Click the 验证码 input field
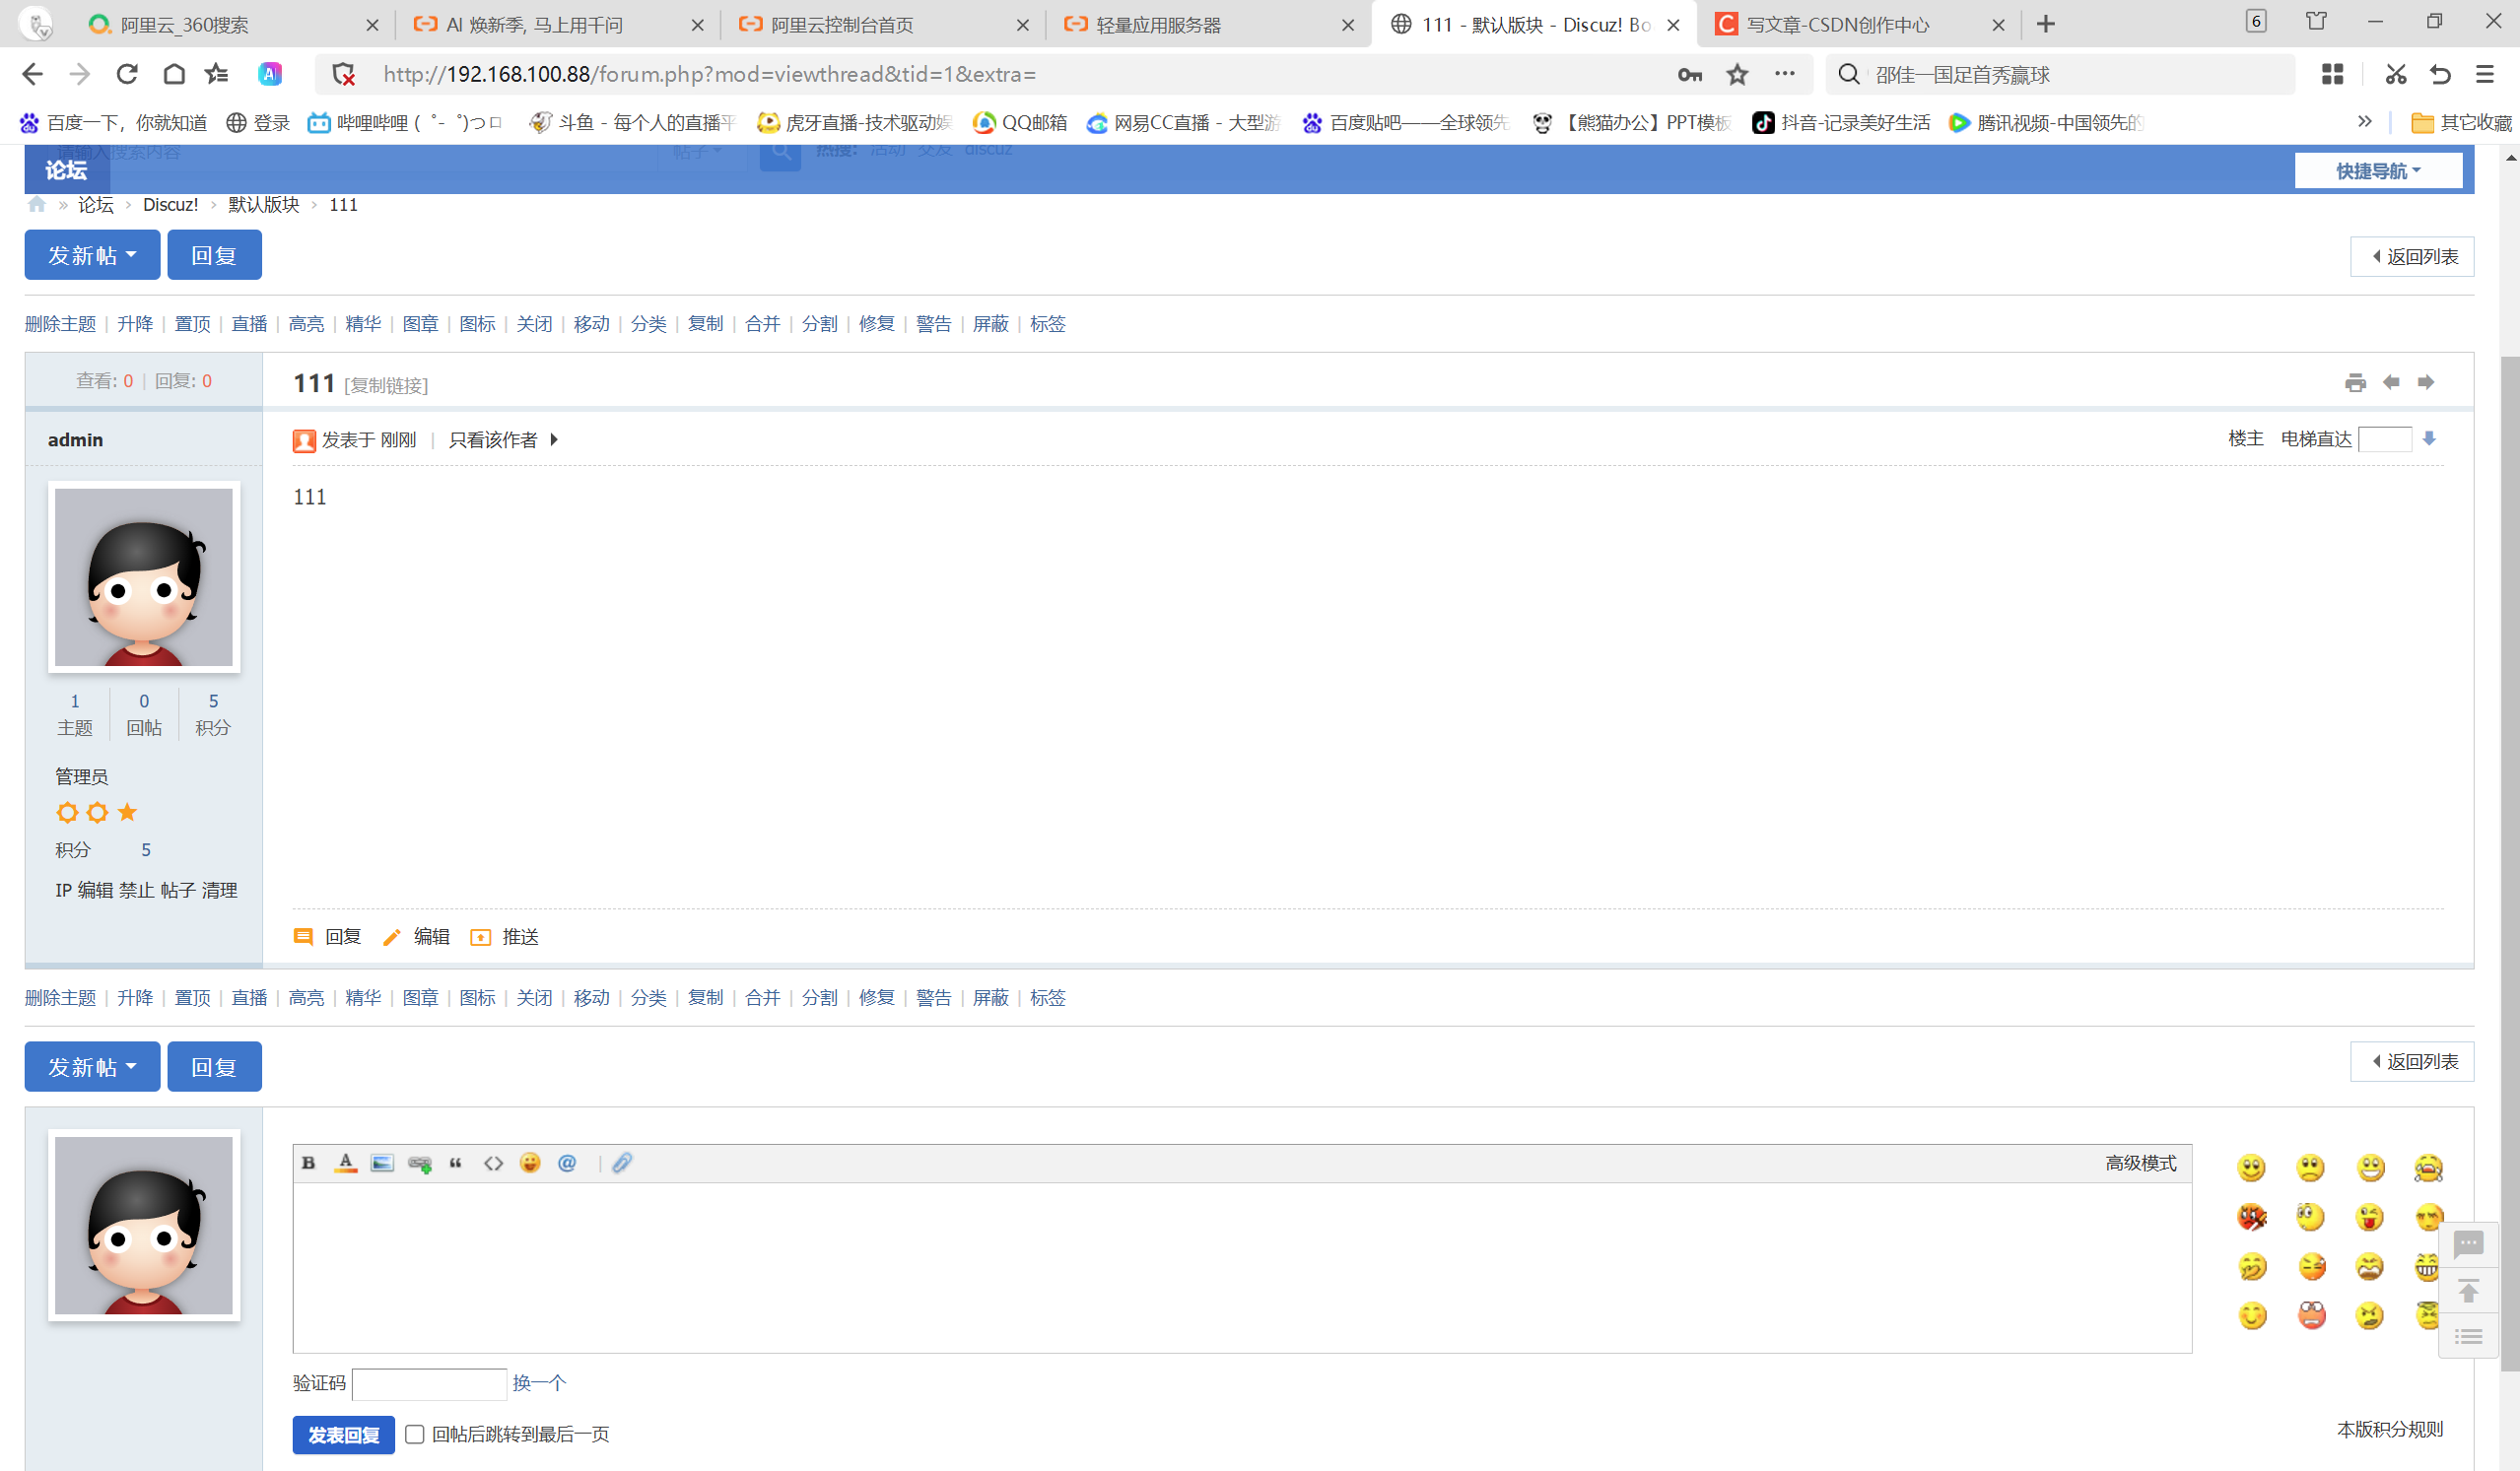 tap(429, 1383)
